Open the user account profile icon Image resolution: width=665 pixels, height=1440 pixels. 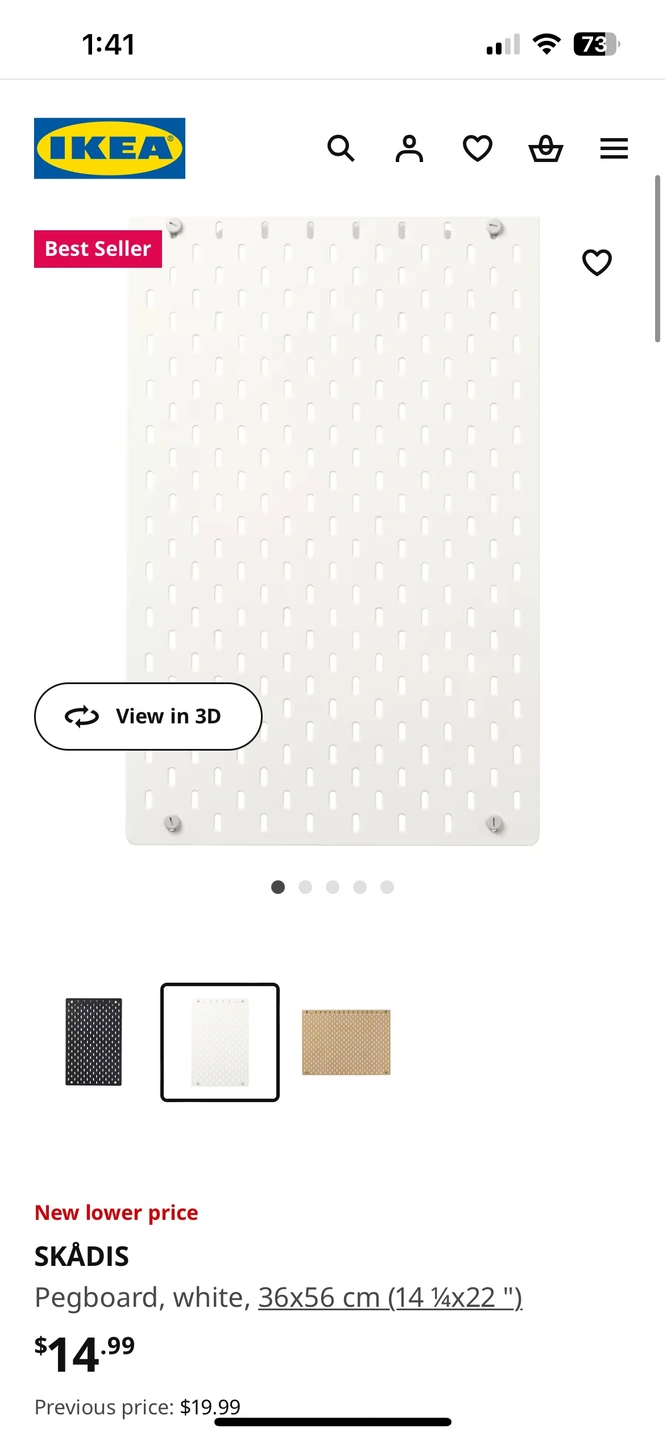pos(409,149)
